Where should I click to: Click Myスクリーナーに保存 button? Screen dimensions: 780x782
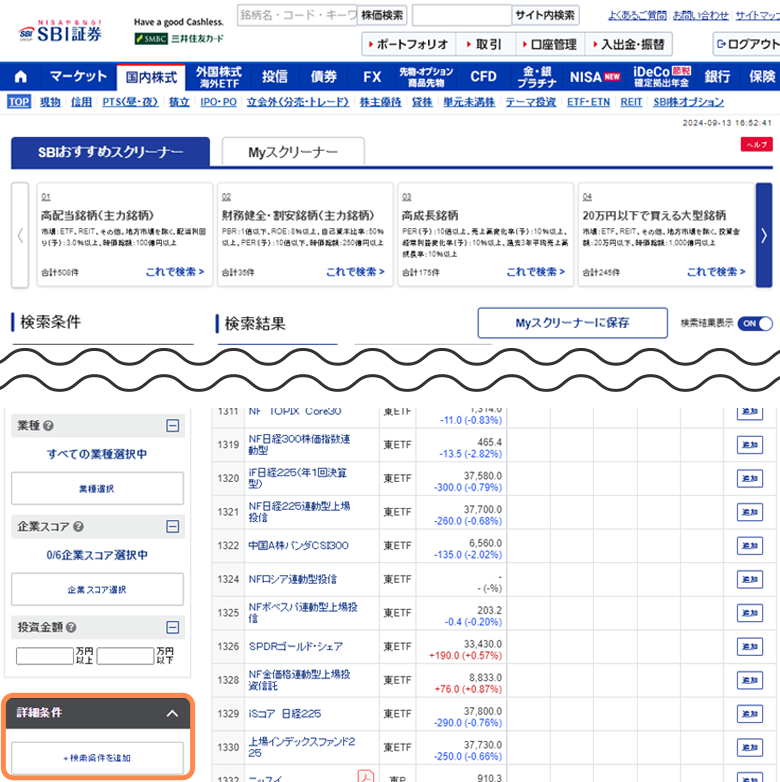pyautogui.click(x=572, y=323)
